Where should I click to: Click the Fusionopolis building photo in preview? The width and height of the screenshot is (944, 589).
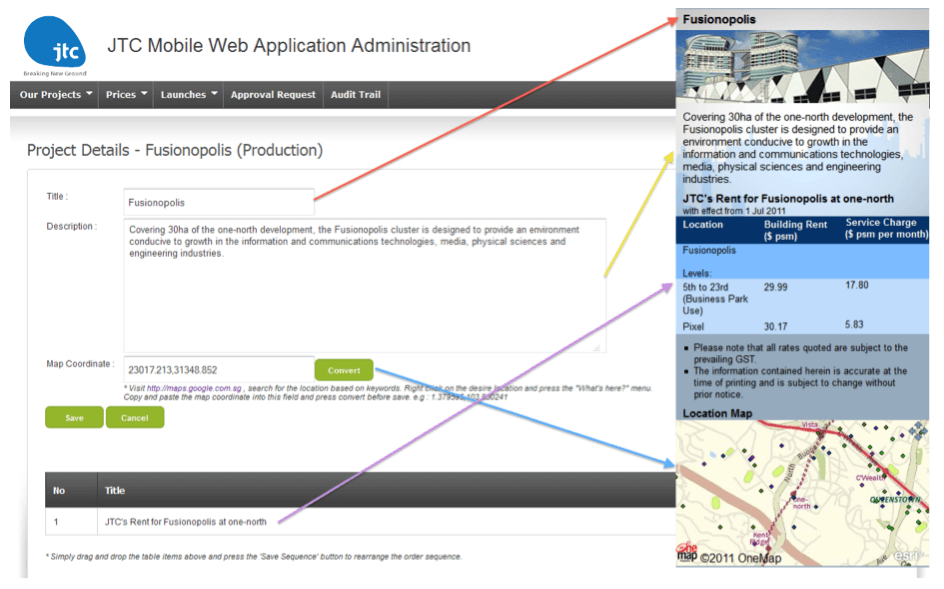click(802, 66)
